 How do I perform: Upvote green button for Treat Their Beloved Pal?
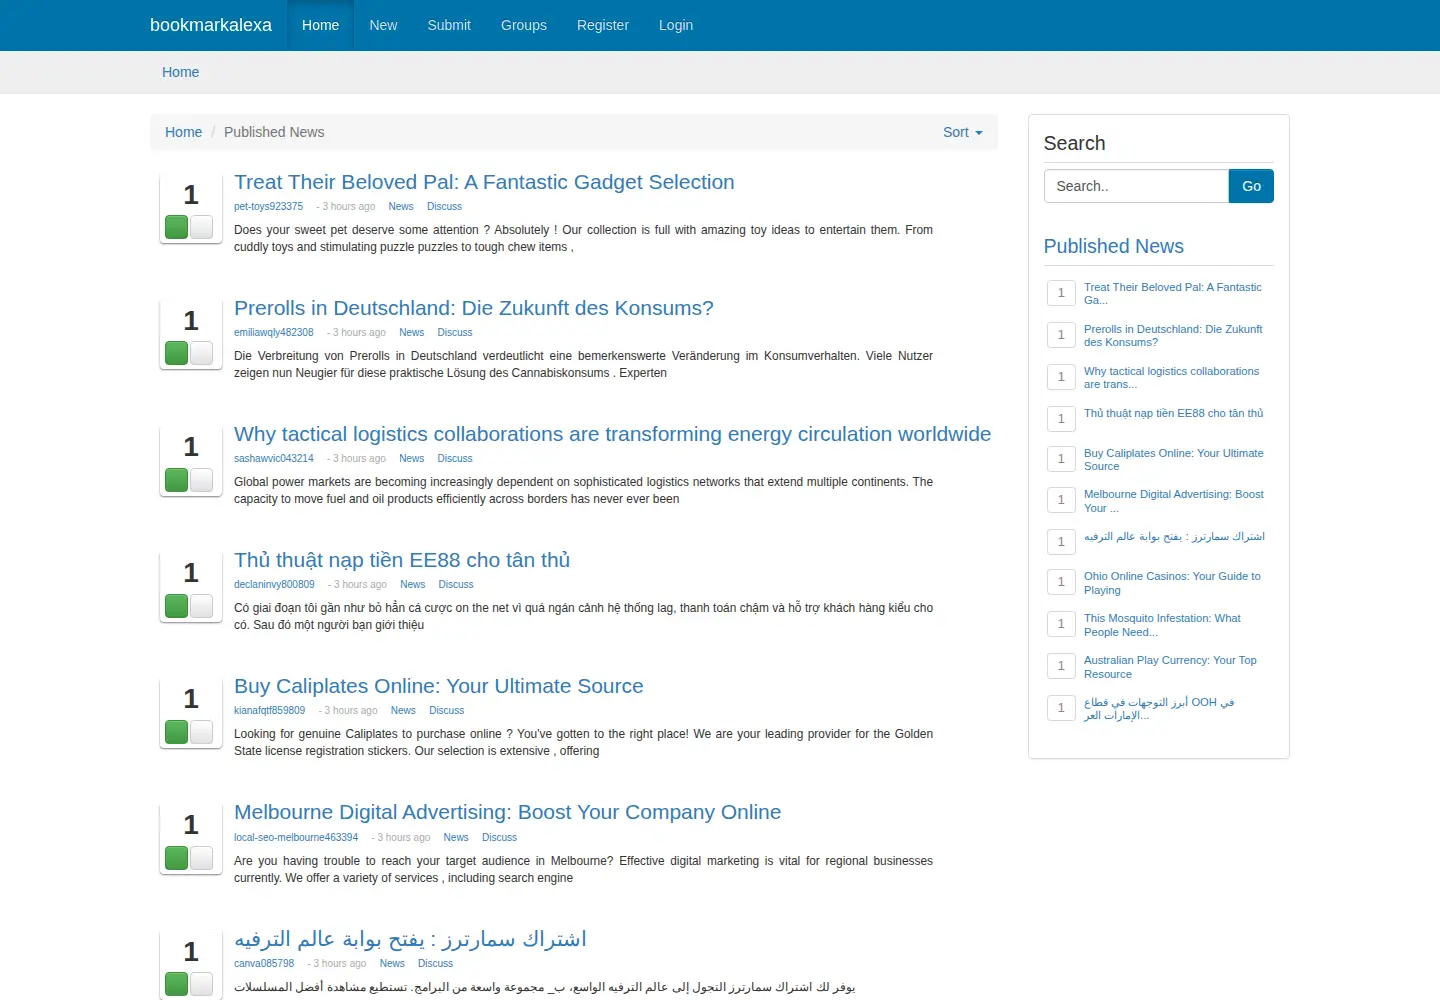(177, 227)
